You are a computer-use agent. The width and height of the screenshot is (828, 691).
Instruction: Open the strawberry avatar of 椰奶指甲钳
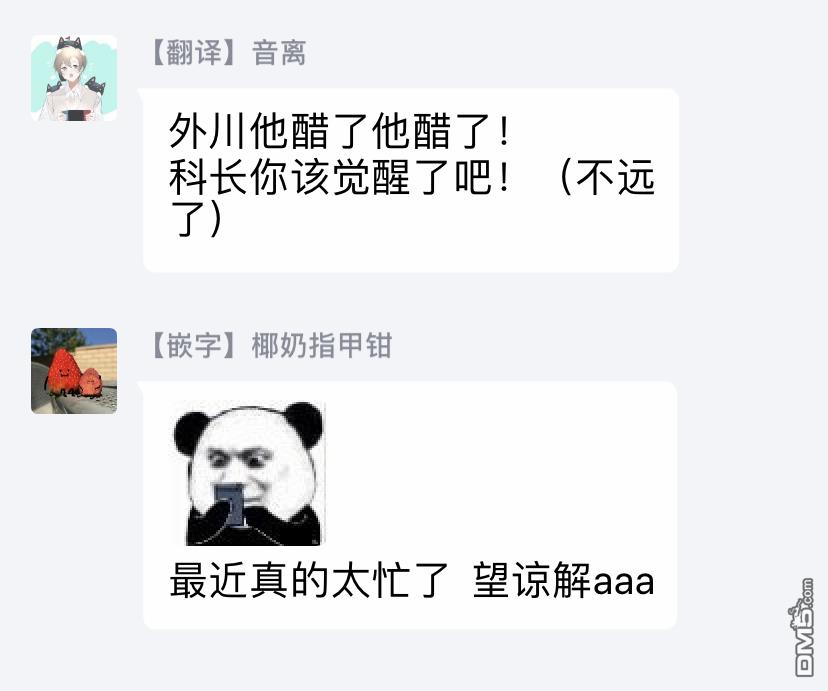74,371
